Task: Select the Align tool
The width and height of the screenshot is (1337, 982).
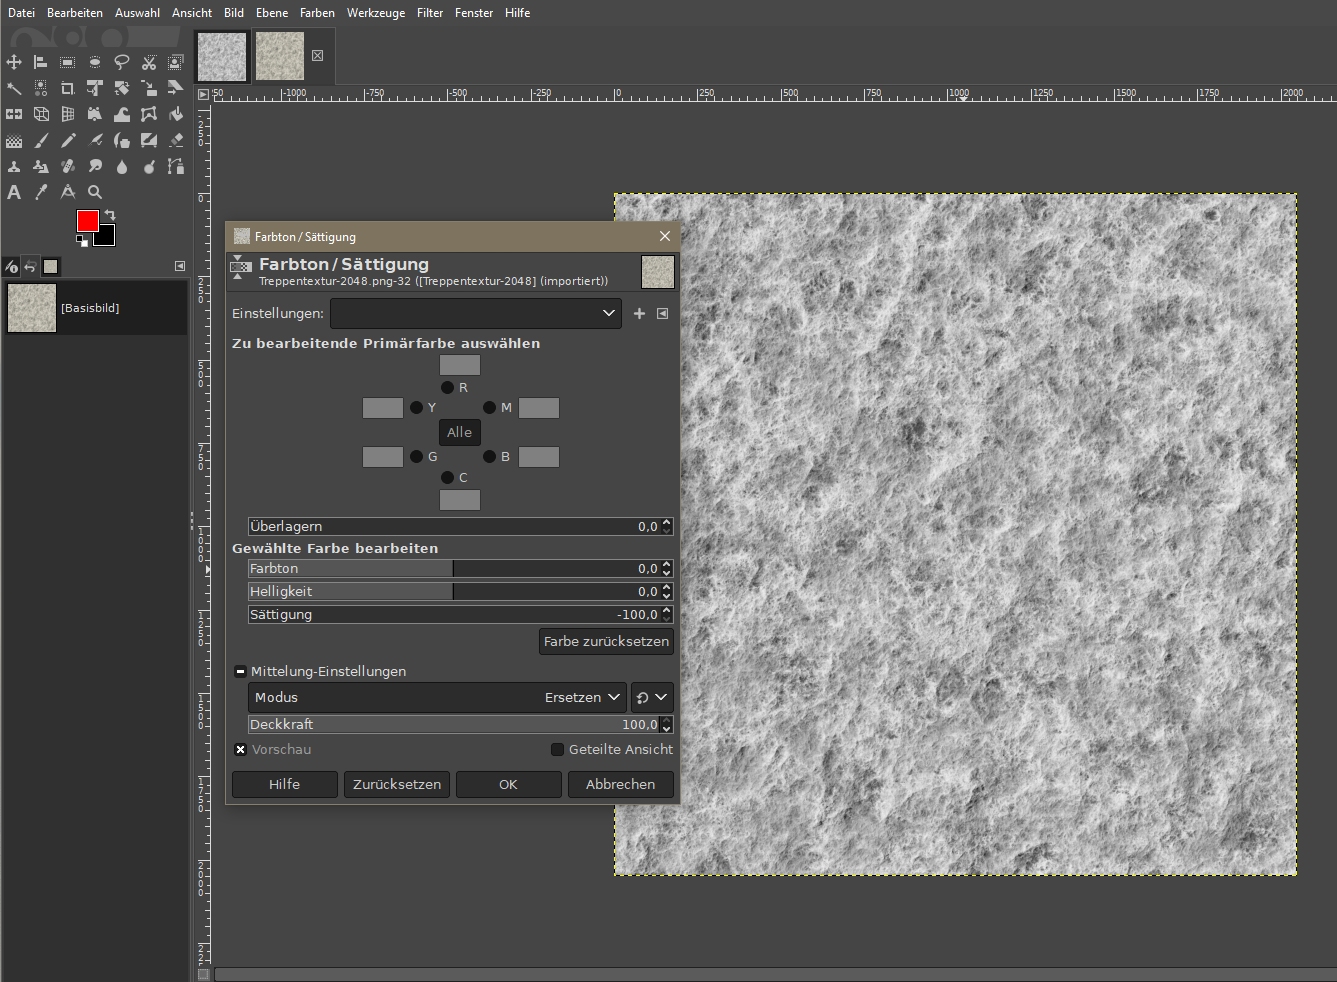Action: [x=41, y=62]
